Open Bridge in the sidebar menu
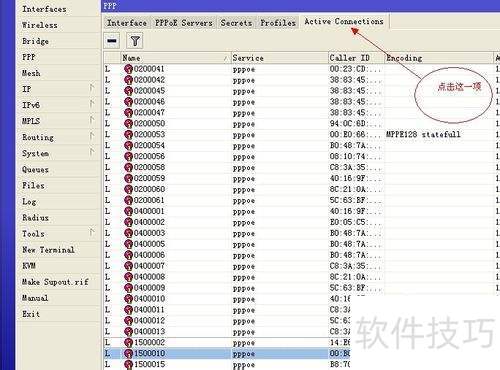Image resolution: width=500 pixels, height=370 pixels. [x=35, y=41]
